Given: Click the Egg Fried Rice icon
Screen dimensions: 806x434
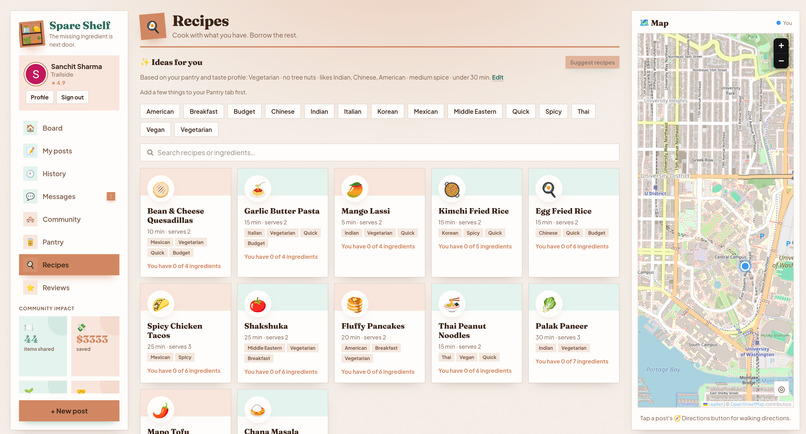Looking at the screenshot, I should click(548, 189).
